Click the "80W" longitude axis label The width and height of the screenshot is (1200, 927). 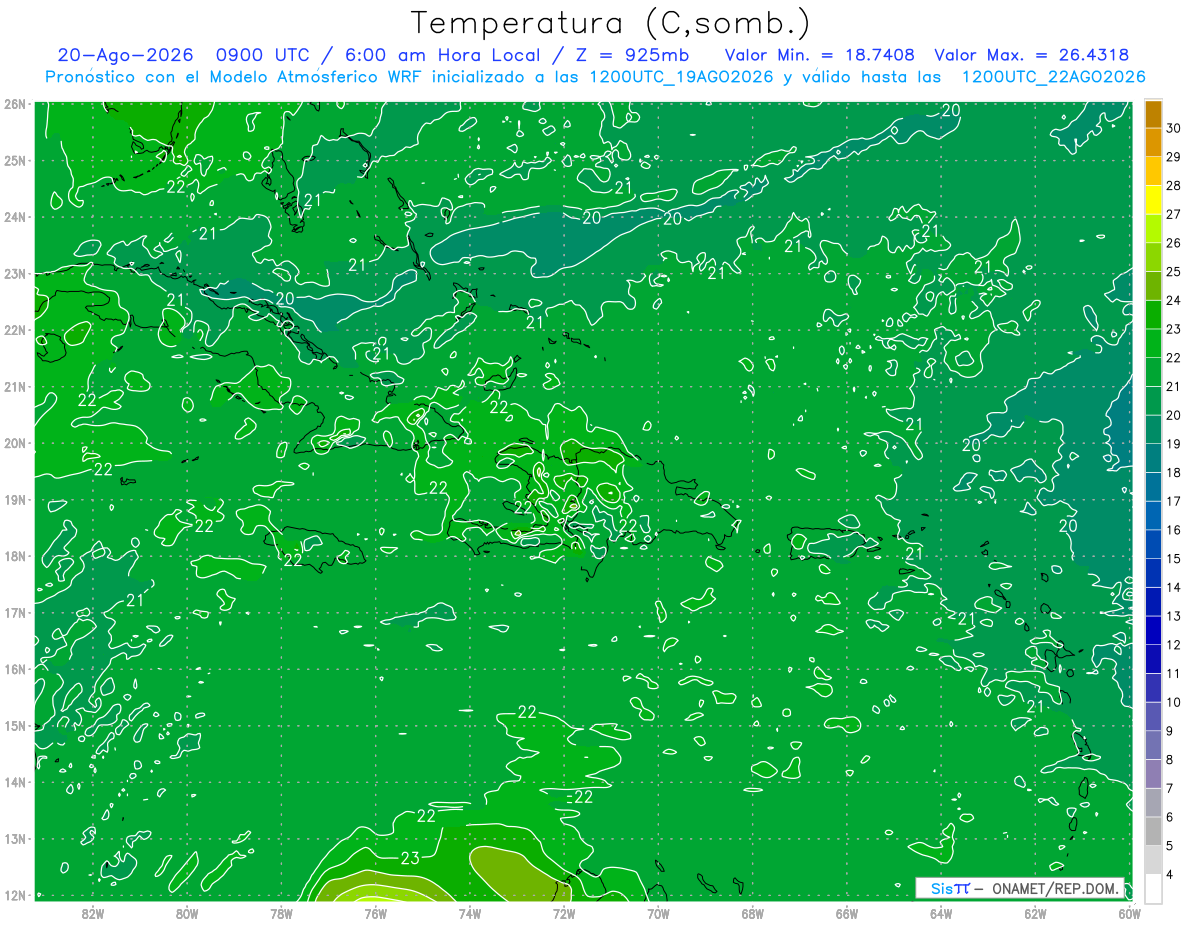187,912
